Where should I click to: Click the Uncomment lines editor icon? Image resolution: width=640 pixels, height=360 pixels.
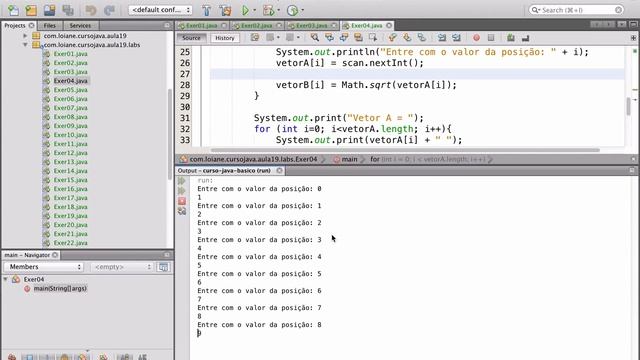[x=525, y=38]
